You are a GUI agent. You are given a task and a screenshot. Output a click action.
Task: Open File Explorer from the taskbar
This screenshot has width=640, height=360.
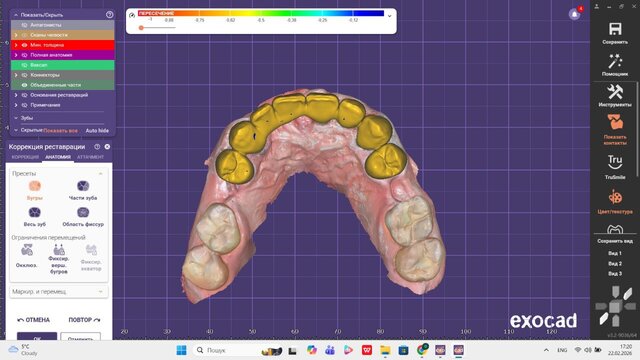click(385, 350)
